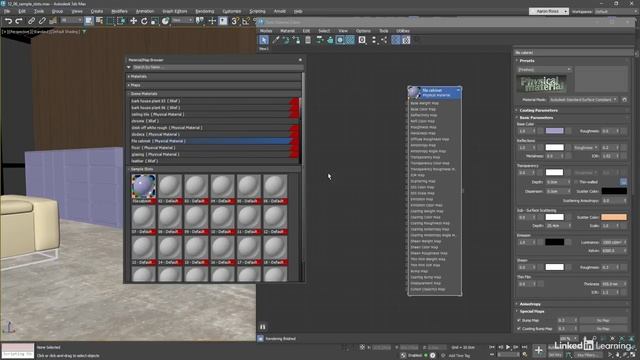640x360 pixels.
Task: Click the Base Color lavender swatch
Action: [554, 131]
